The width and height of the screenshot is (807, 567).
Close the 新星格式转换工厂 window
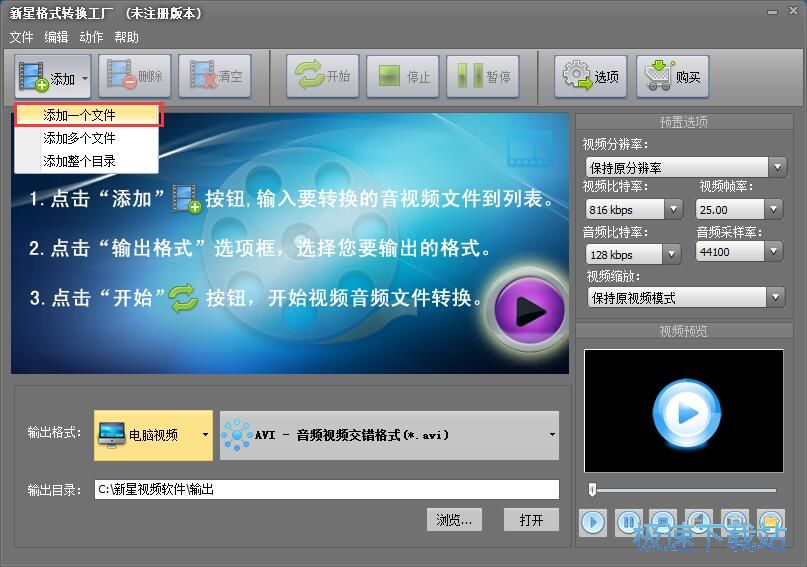793,11
